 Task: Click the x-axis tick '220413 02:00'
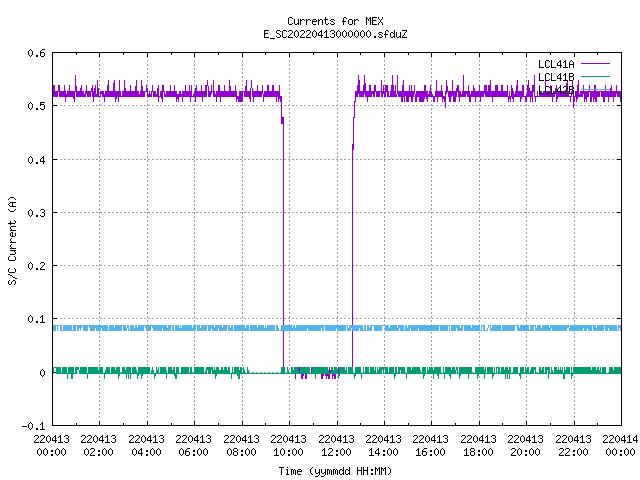(98, 446)
